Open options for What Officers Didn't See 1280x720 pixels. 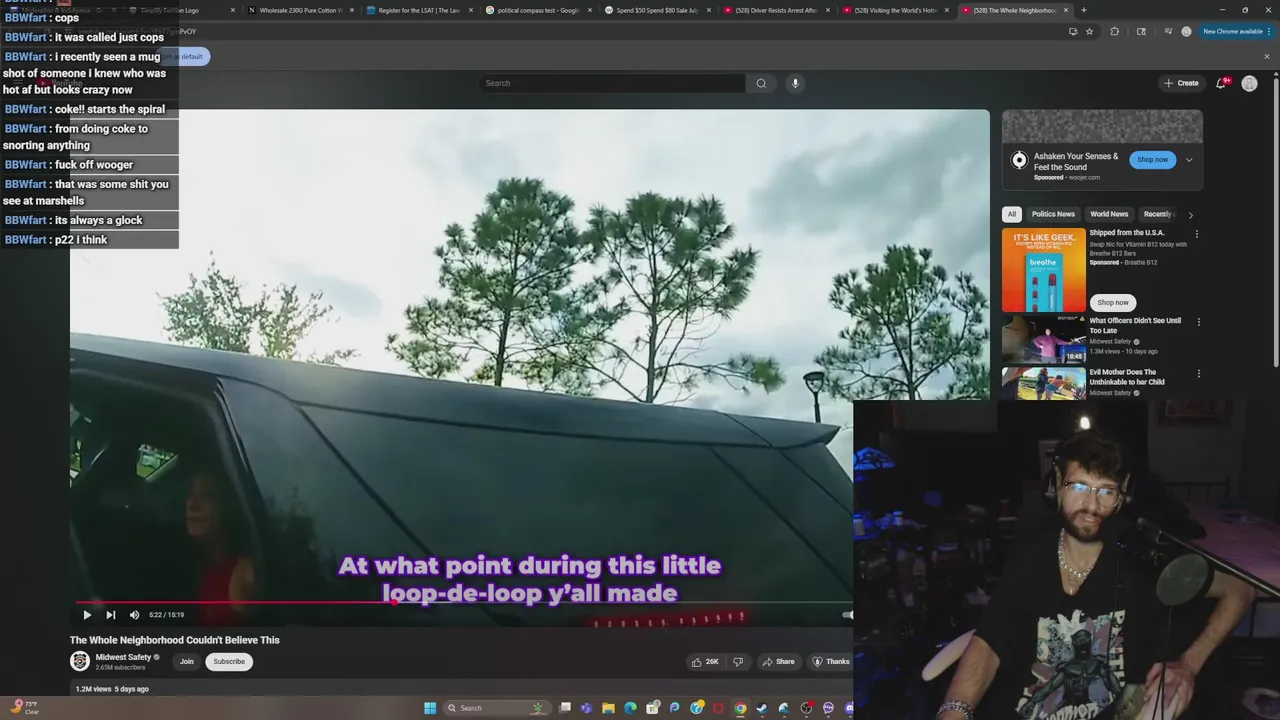point(1198,322)
